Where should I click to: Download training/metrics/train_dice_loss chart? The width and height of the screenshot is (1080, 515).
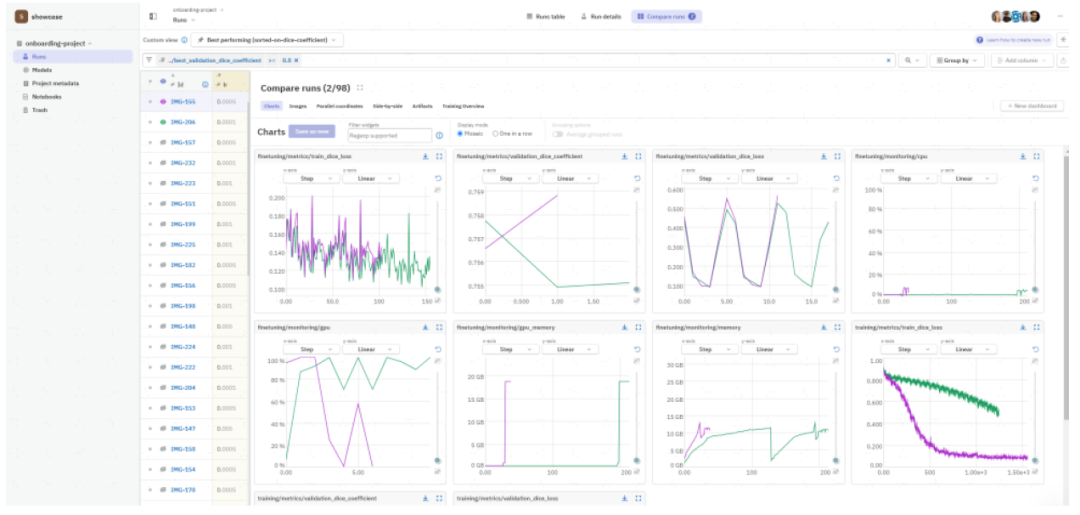click(x=1023, y=328)
